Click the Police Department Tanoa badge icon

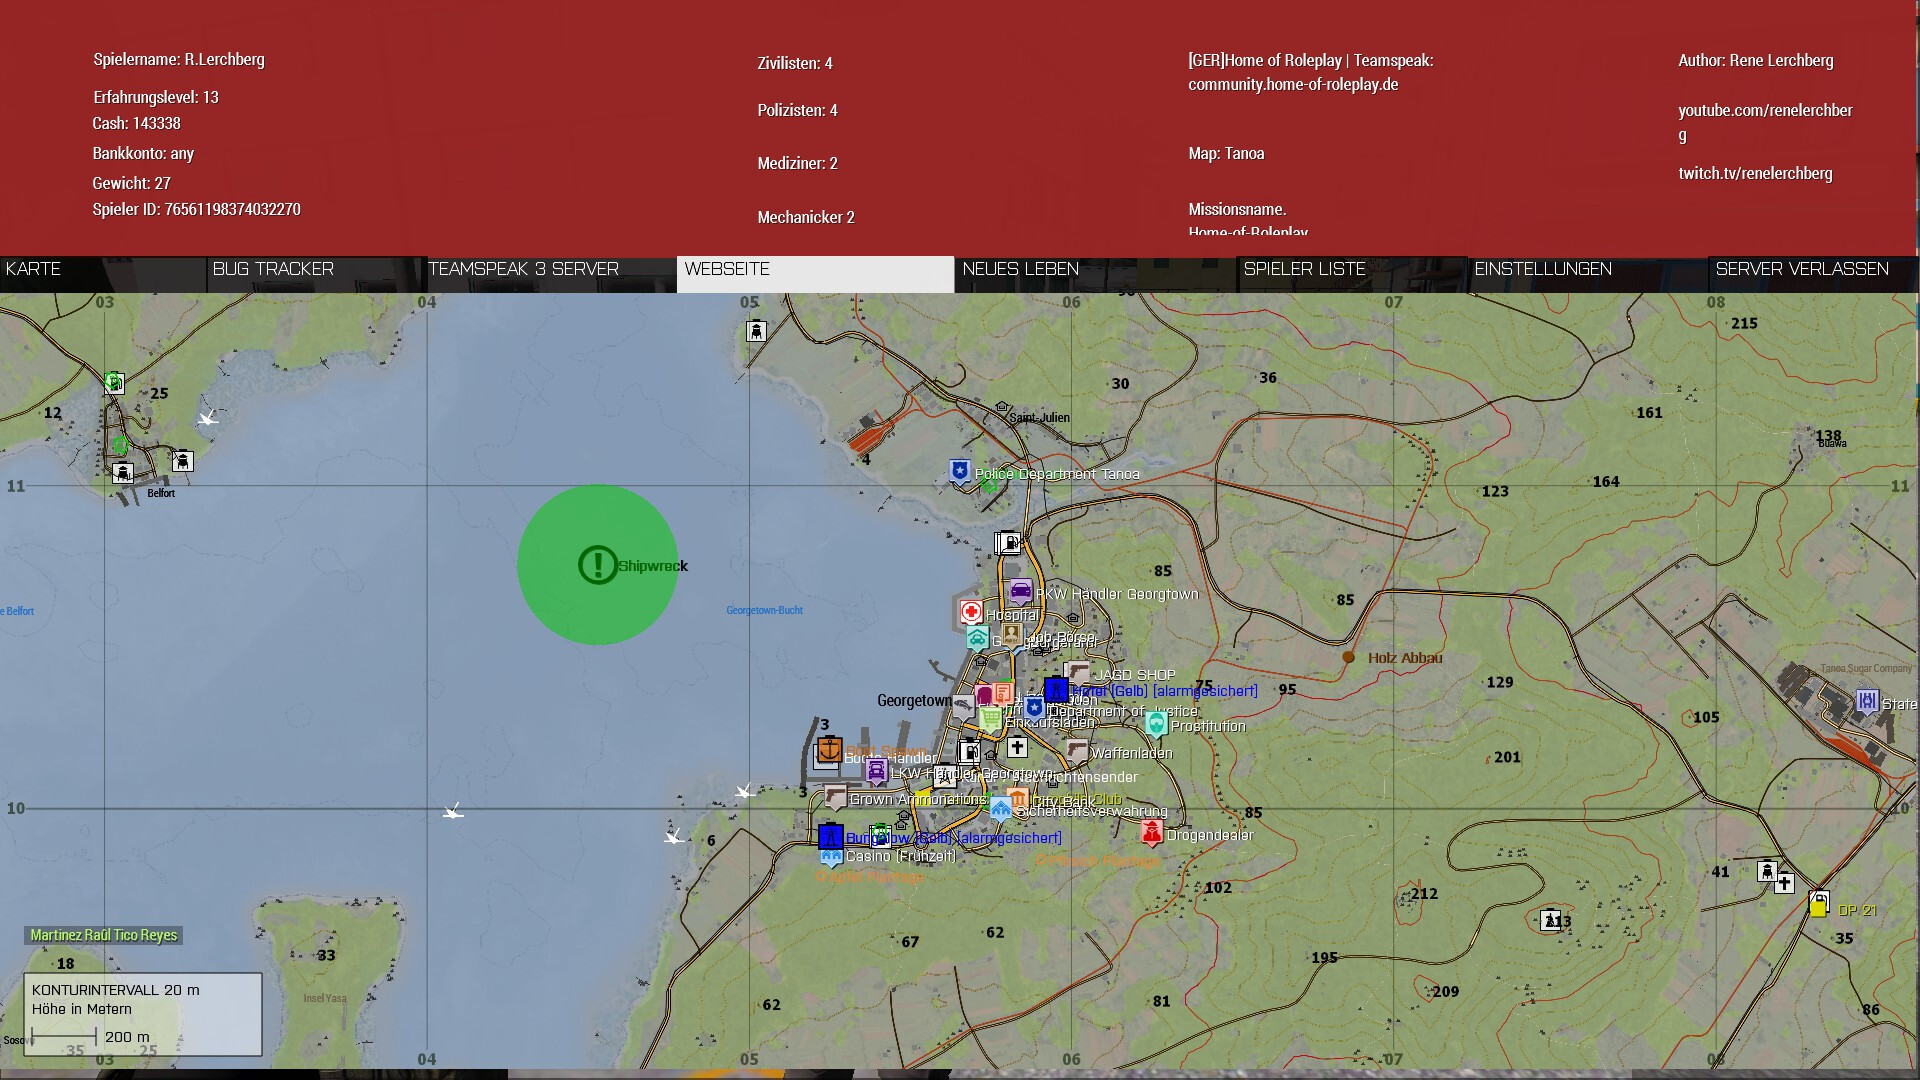(x=960, y=471)
